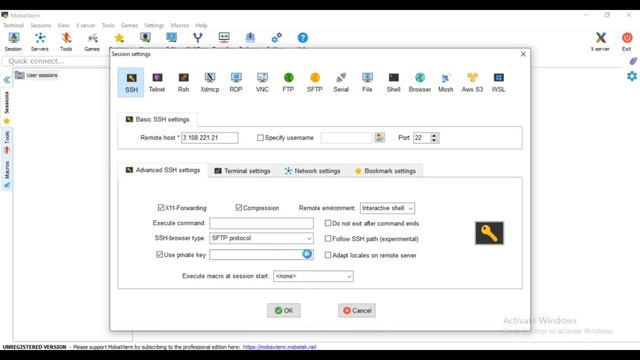Close the Session settings dialog
The height and width of the screenshot is (360, 640).
pyautogui.click(x=523, y=54)
